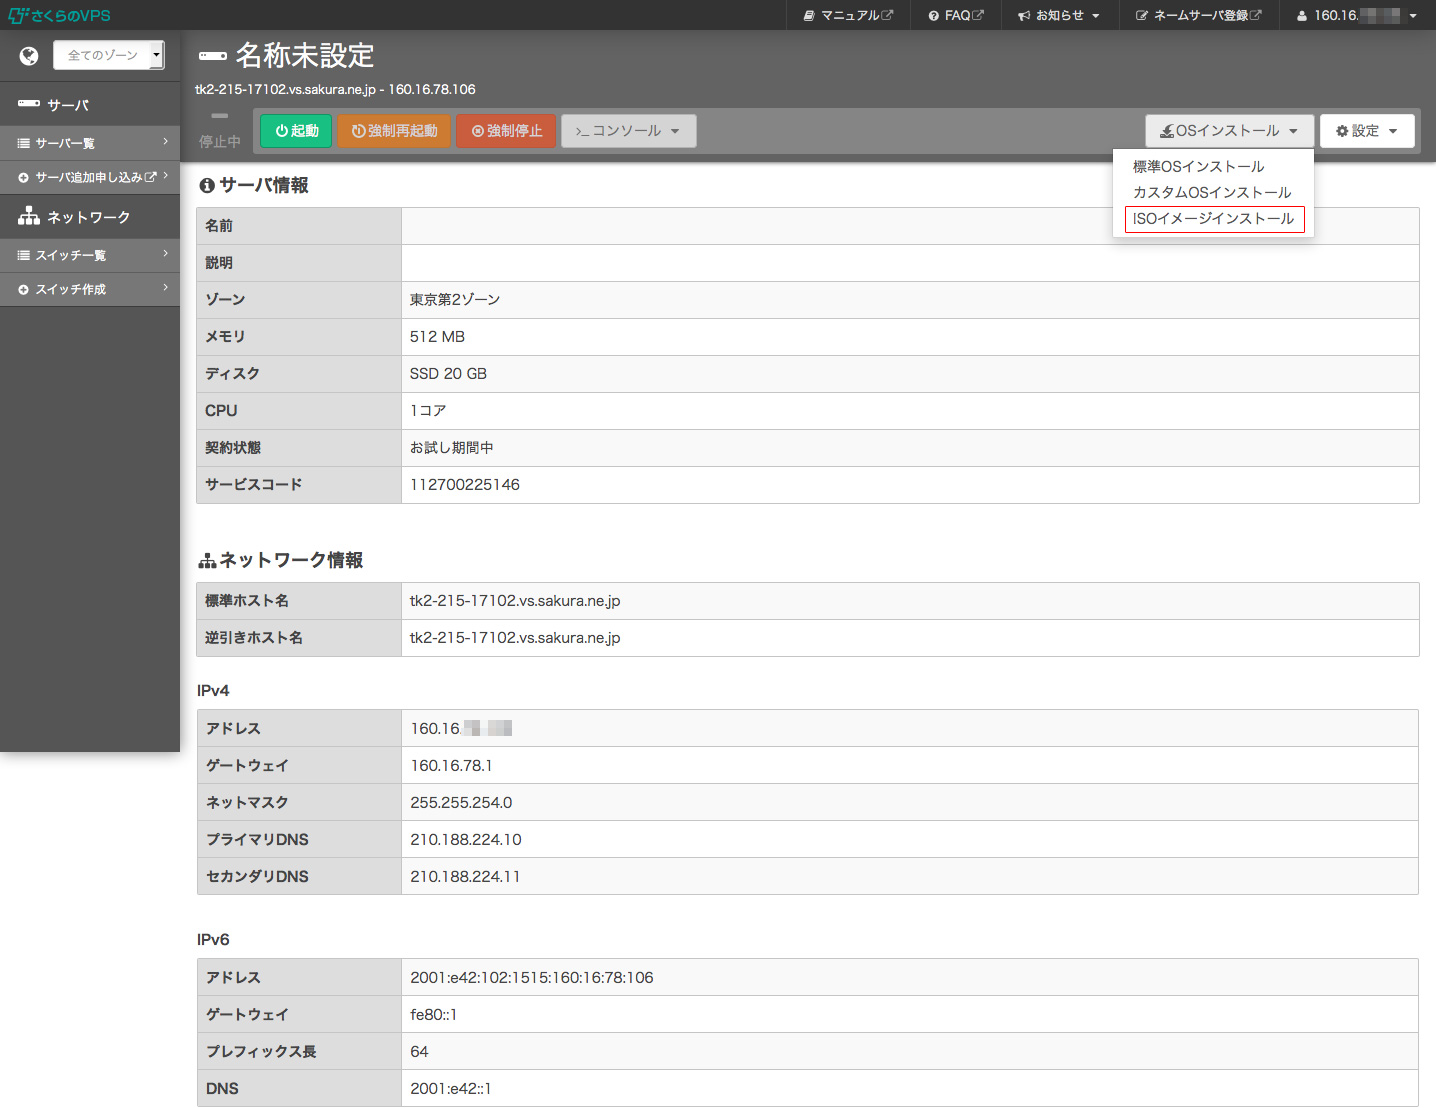The height and width of the screenshot is (1108, 1436).
Task: Choose 標準OSインストール from the menu
Action: 1198,166
